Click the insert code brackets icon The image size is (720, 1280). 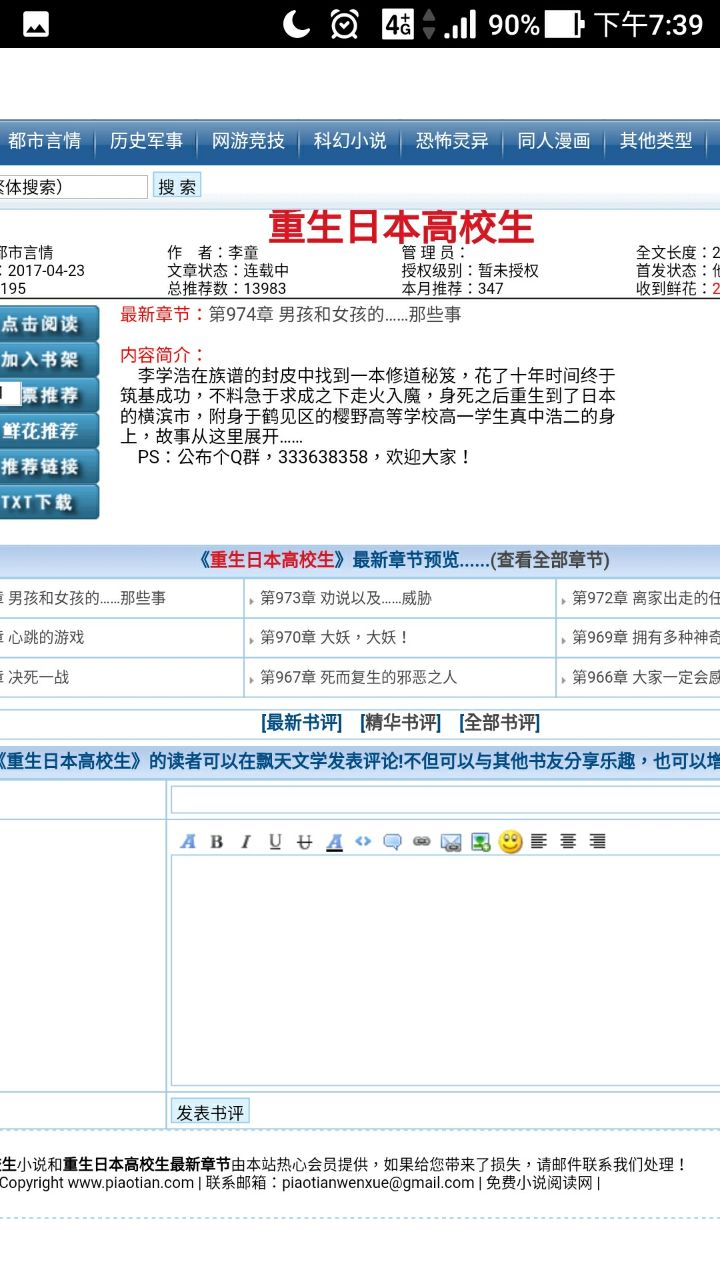coord(363,842)
